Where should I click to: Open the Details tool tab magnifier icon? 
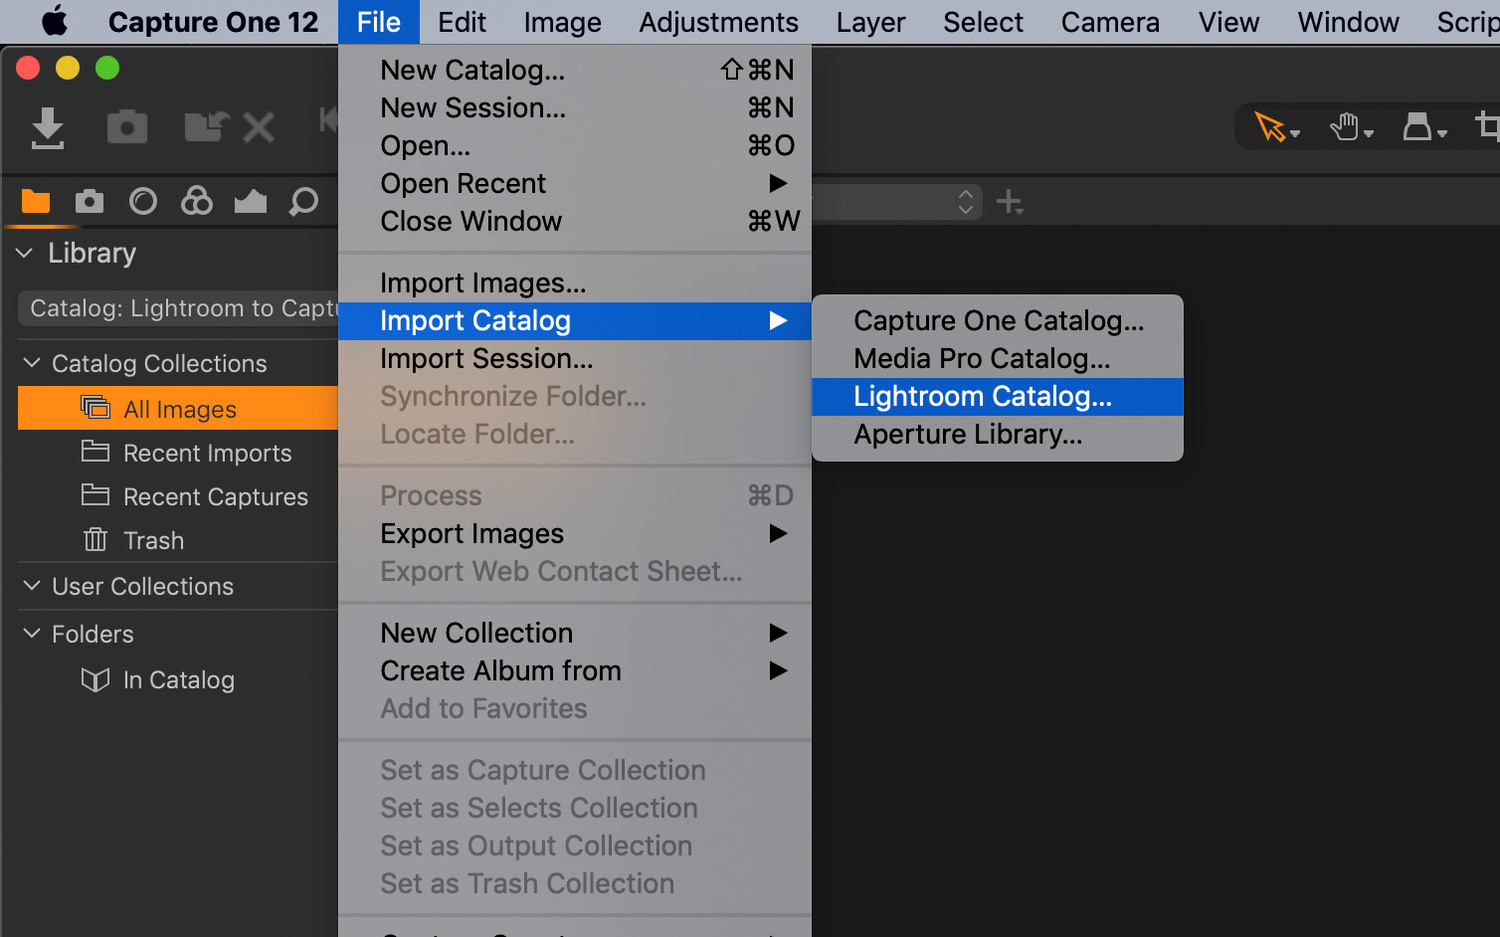(303, 202)
